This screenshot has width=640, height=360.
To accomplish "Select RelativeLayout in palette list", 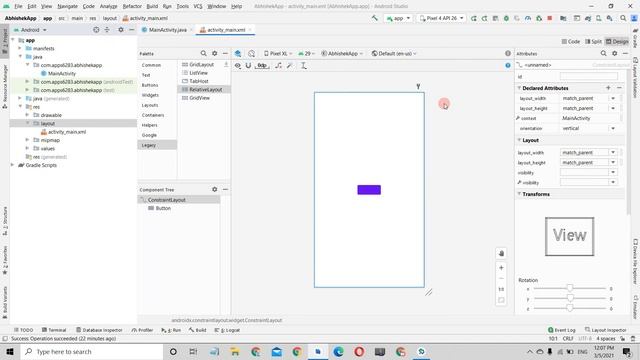I will (x=204, y=89).
